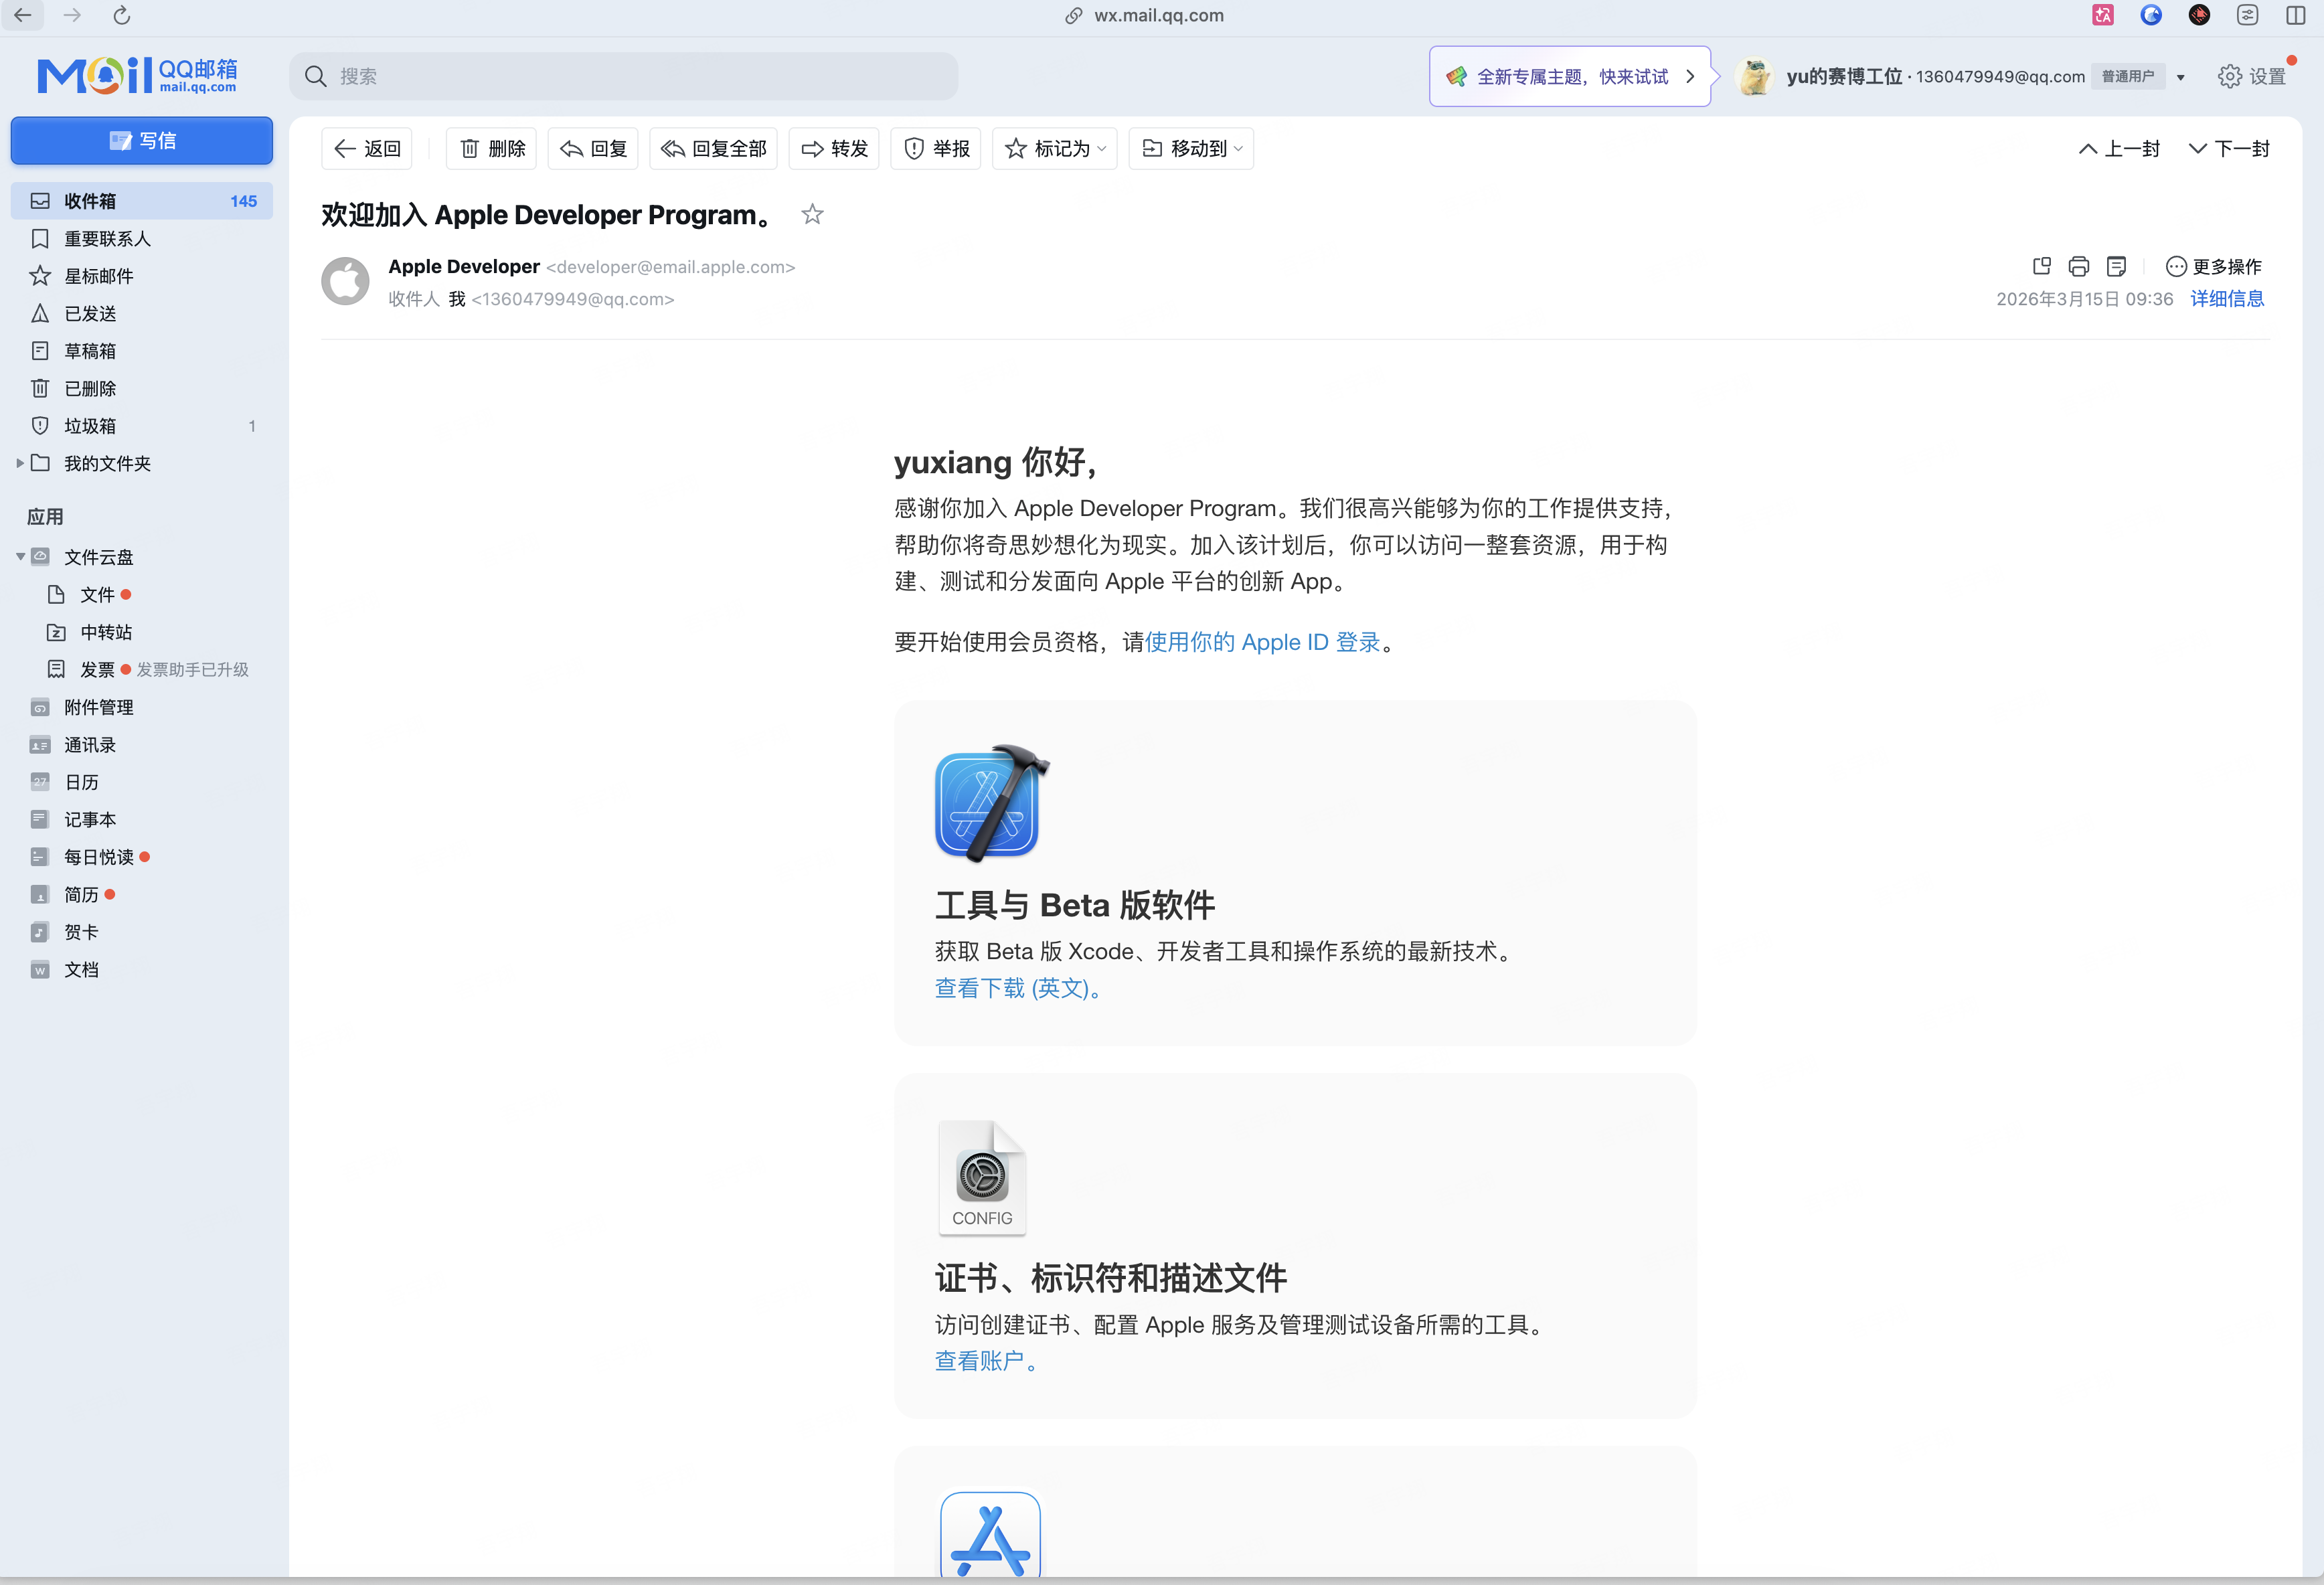Image resolution: width=2324 pixels, height=1585 pixels.
Task: Open 详细信息 to view email details
Action: point(2227,299)
